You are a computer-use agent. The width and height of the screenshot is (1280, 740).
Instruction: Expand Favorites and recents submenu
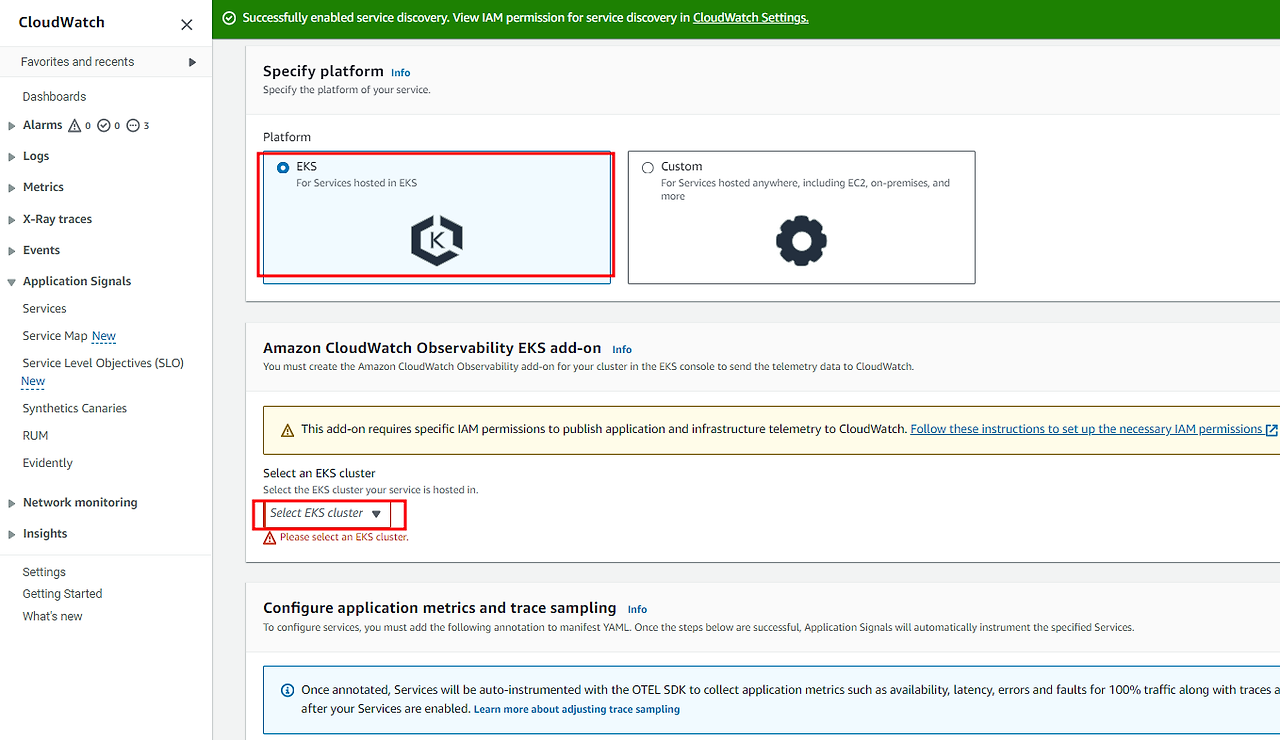[x=192, y=62]
